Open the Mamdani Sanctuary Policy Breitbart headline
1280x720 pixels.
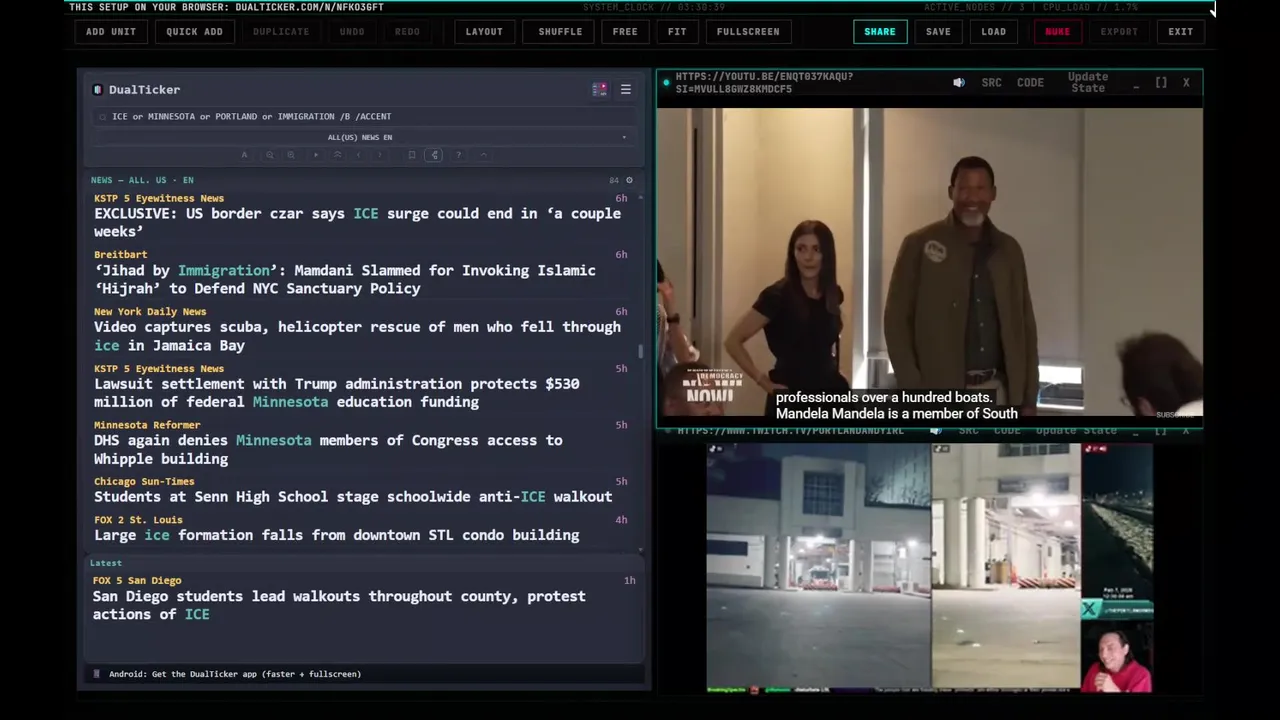point(345,279)
